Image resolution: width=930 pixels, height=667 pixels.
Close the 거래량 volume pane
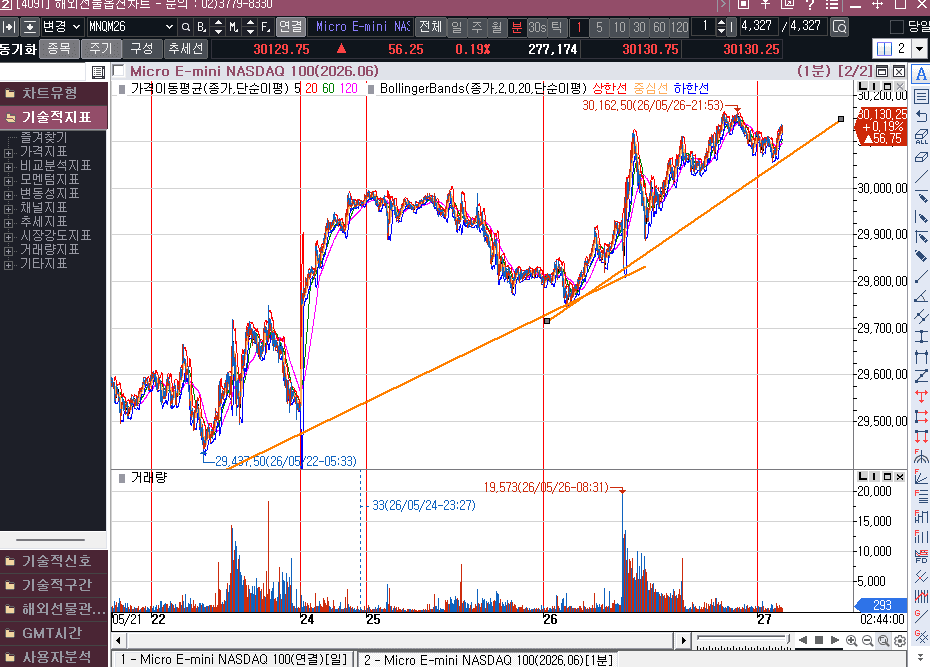tap(900, 477)
